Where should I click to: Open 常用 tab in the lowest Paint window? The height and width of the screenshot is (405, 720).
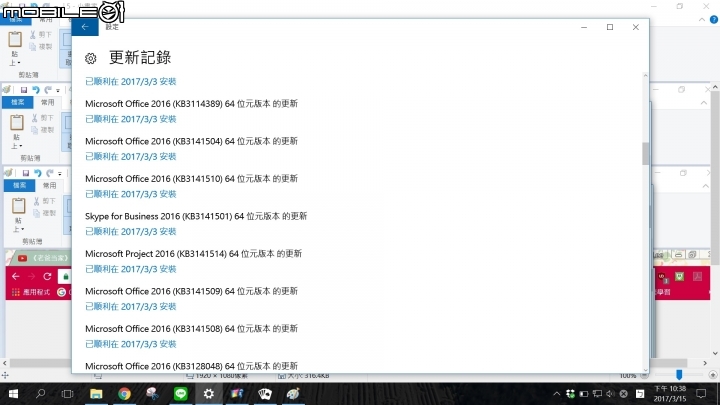tap(49, 185)
